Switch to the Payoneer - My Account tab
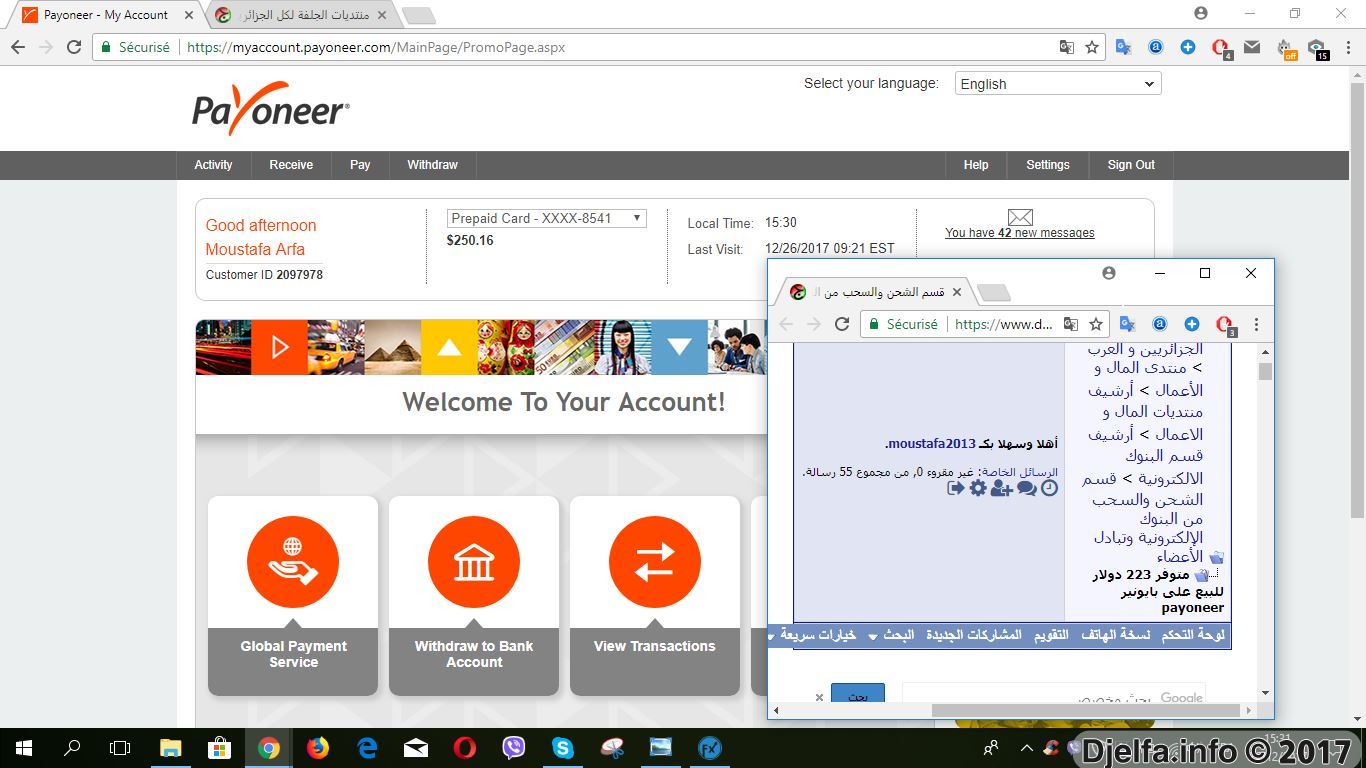Viewport: 1366px width, 768px height. [x=105, y=15]
